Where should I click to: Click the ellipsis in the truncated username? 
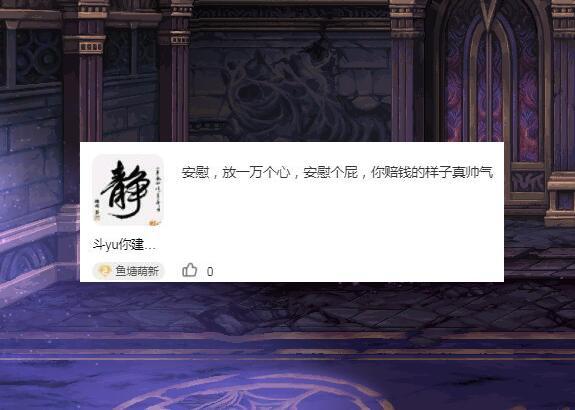point(150,247)
